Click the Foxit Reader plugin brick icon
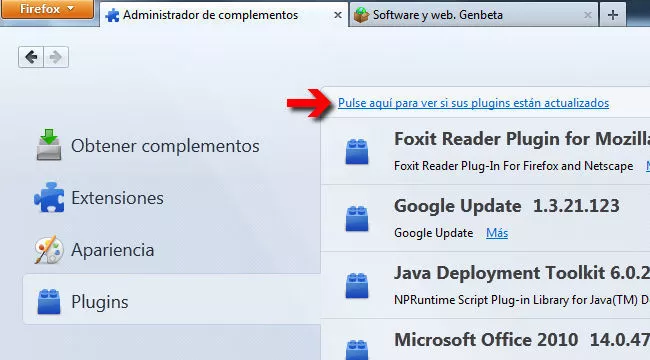 [x=357, y=152]
